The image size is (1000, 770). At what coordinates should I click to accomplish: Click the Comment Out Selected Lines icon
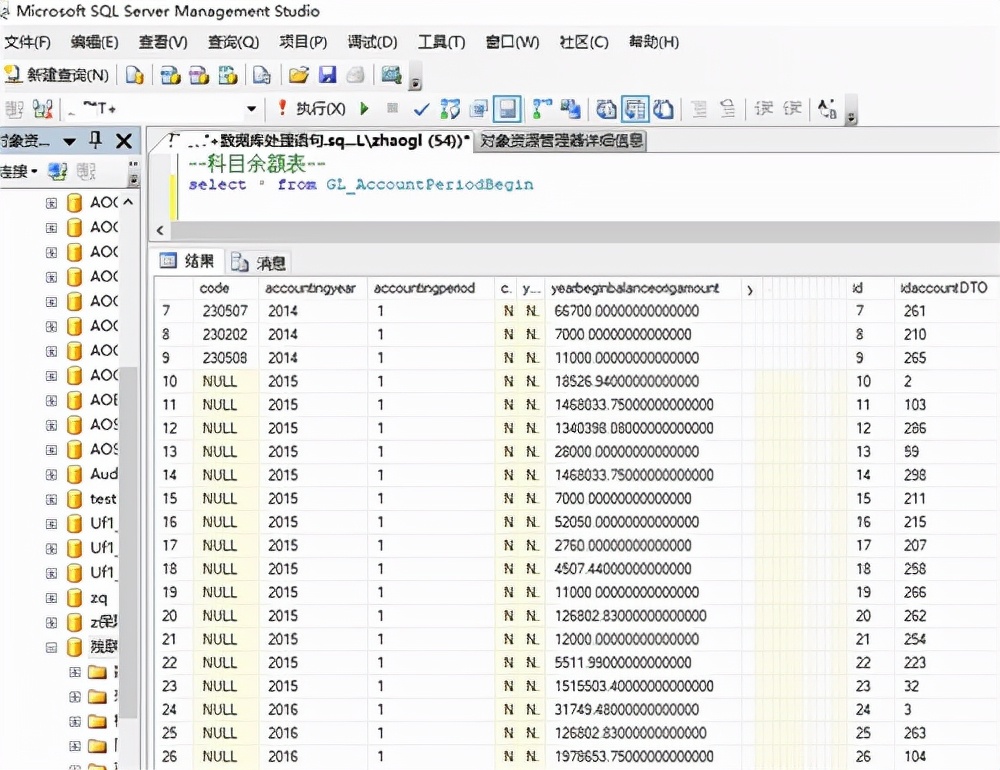click(697, 108)
